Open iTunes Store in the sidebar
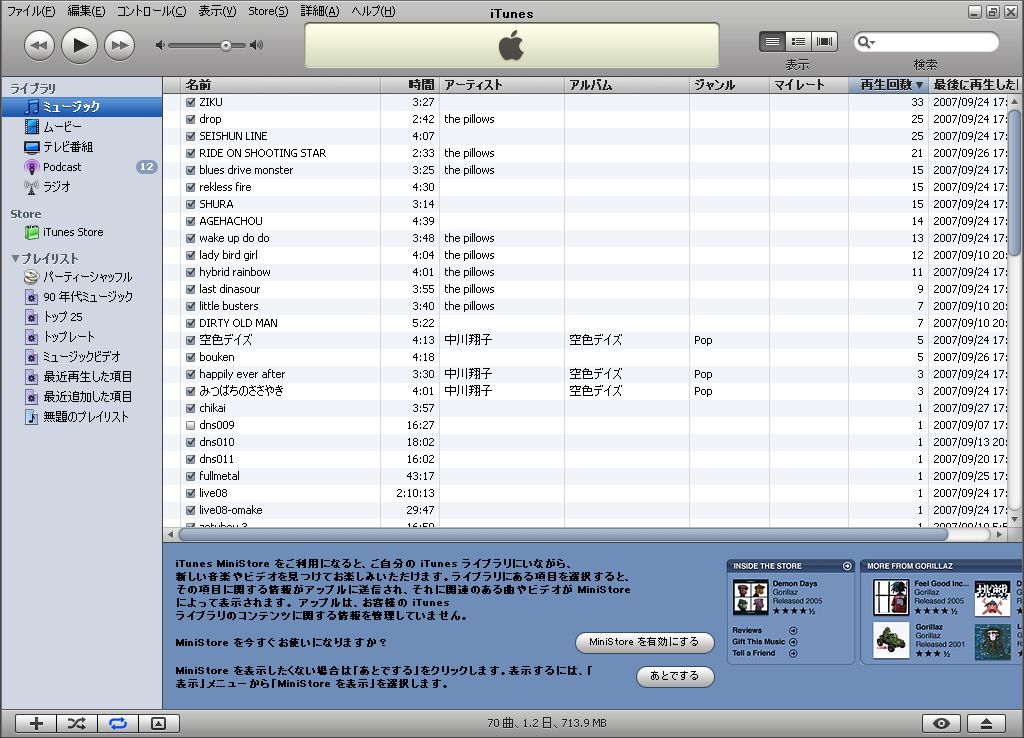Image resolution: width=1024 pixels, height=738 pixels. coord(82,232)
